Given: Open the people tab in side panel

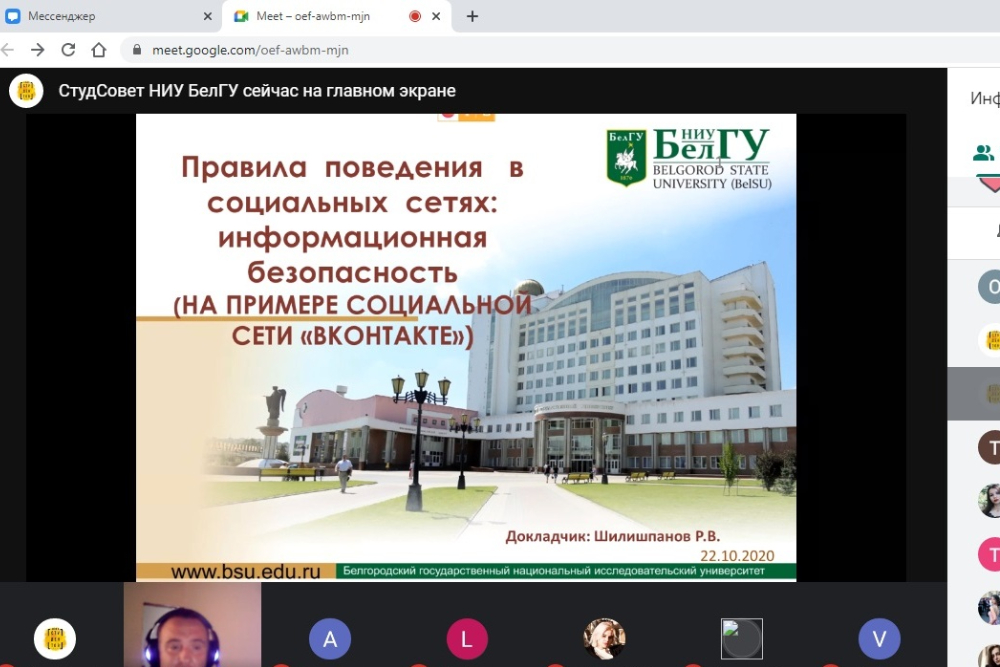Looking at the screenshot, I should tap(984, 153).
